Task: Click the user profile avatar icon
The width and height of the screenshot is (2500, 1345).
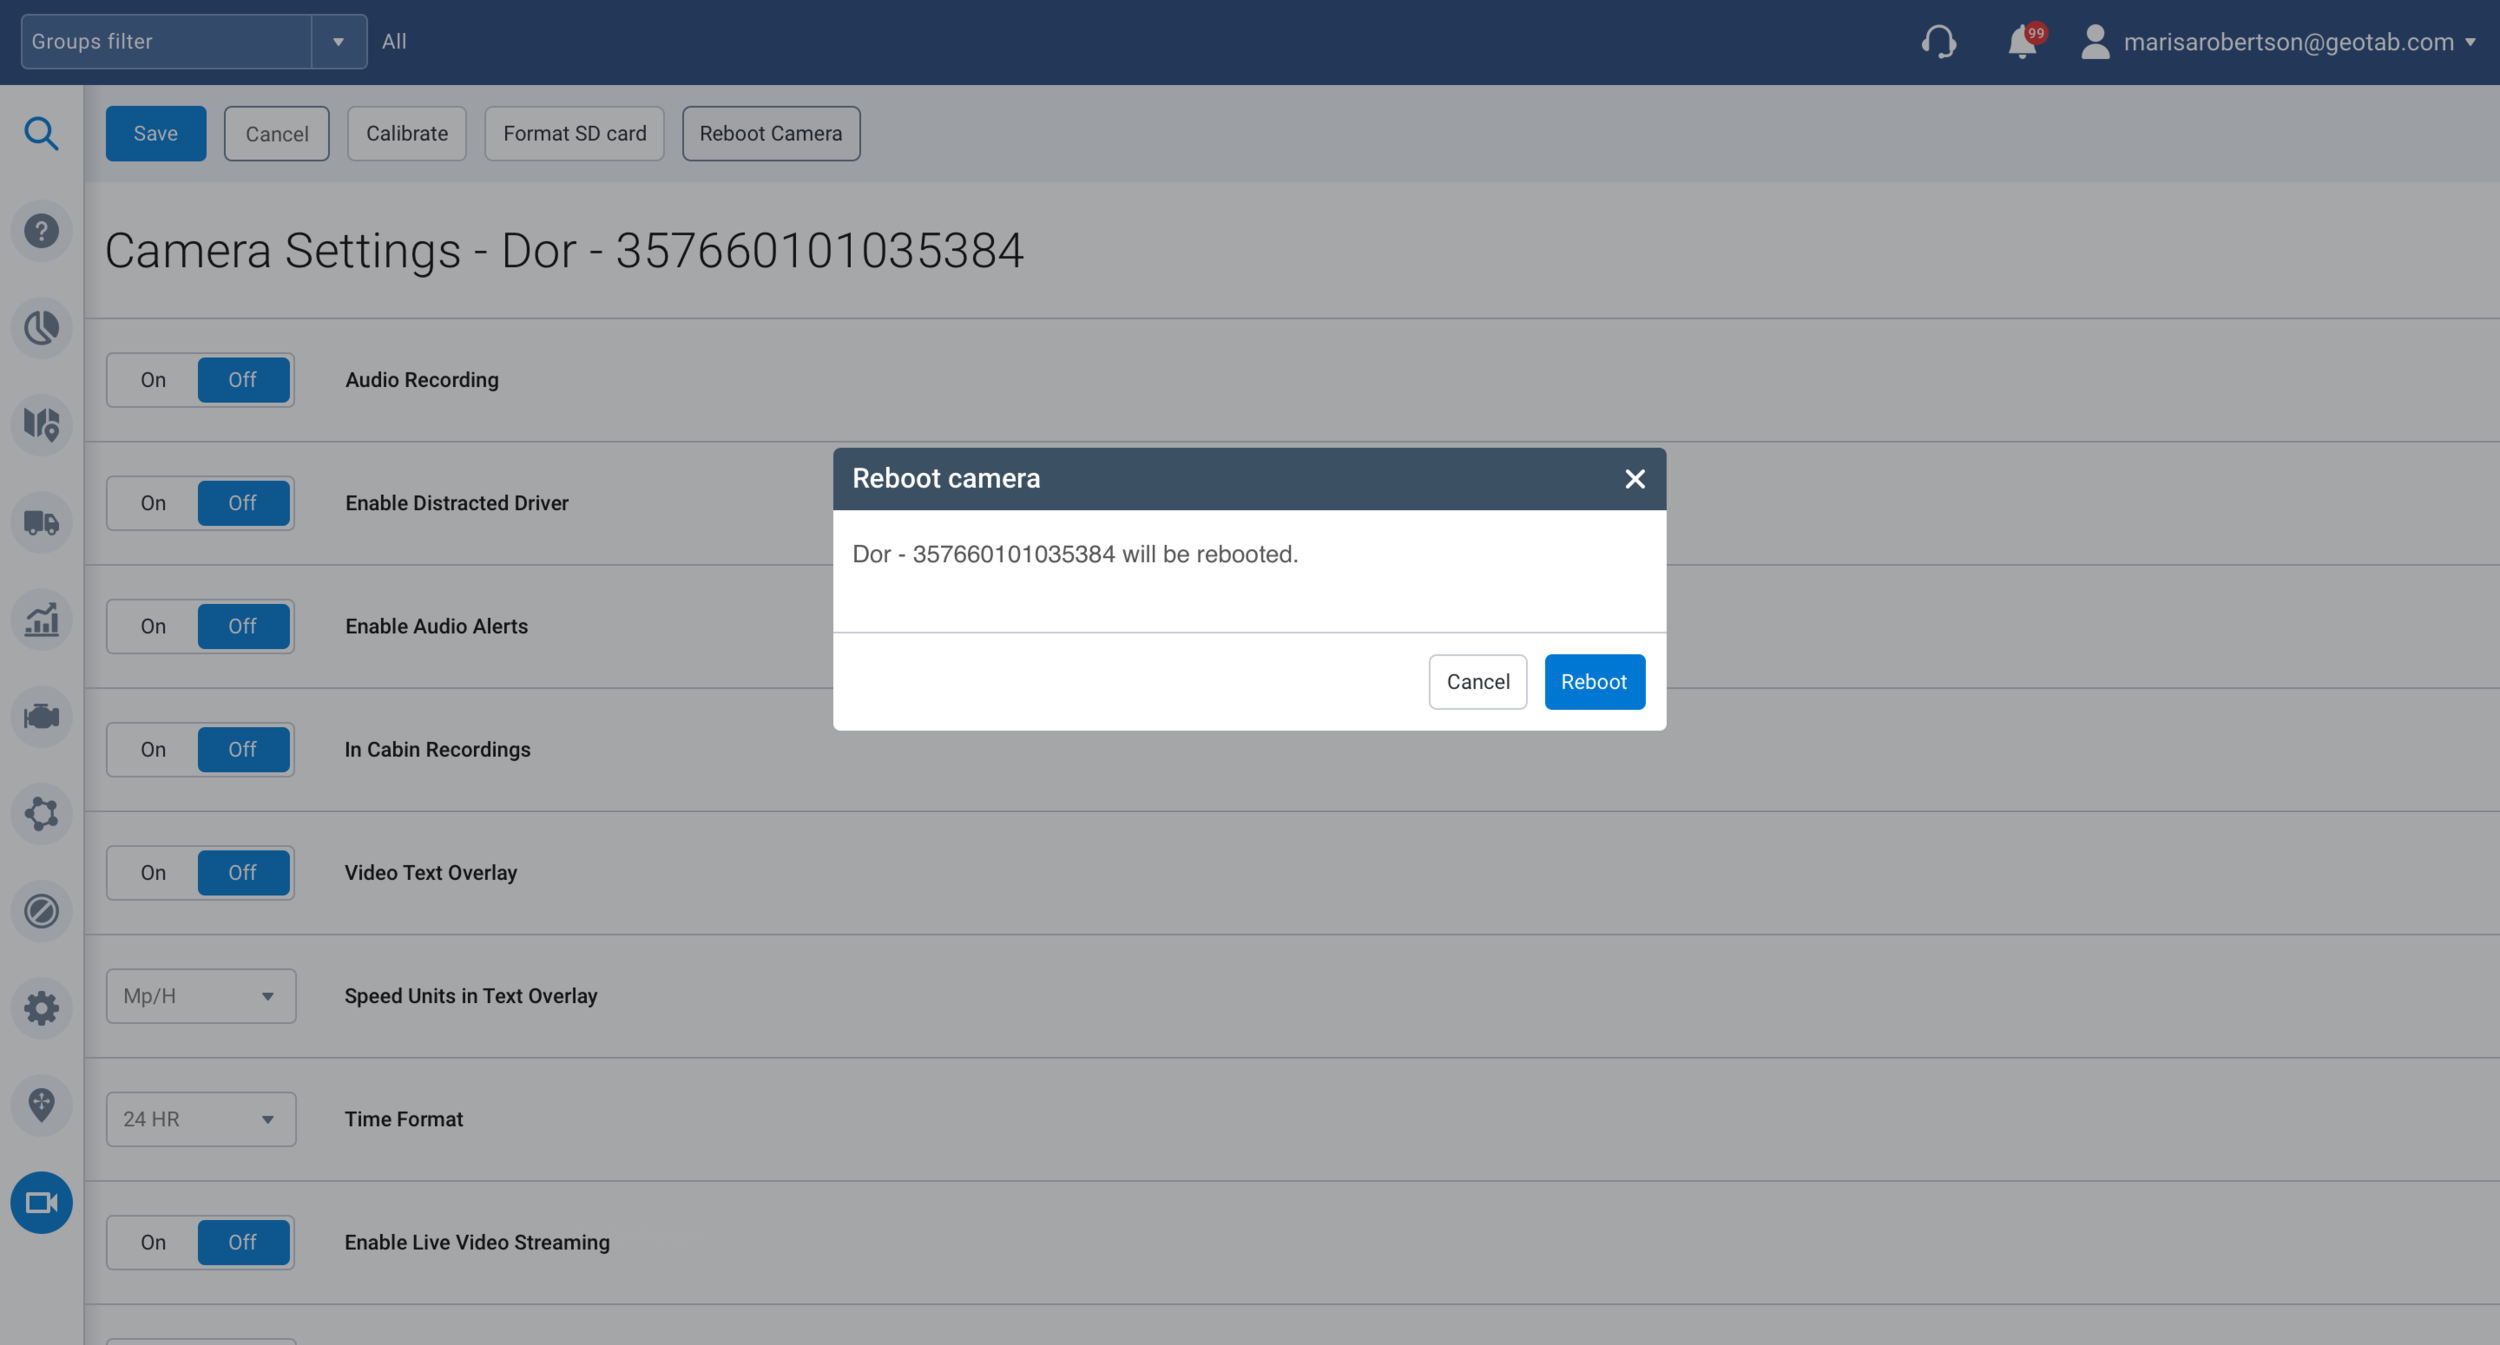Action: (x=2095, y=42)
